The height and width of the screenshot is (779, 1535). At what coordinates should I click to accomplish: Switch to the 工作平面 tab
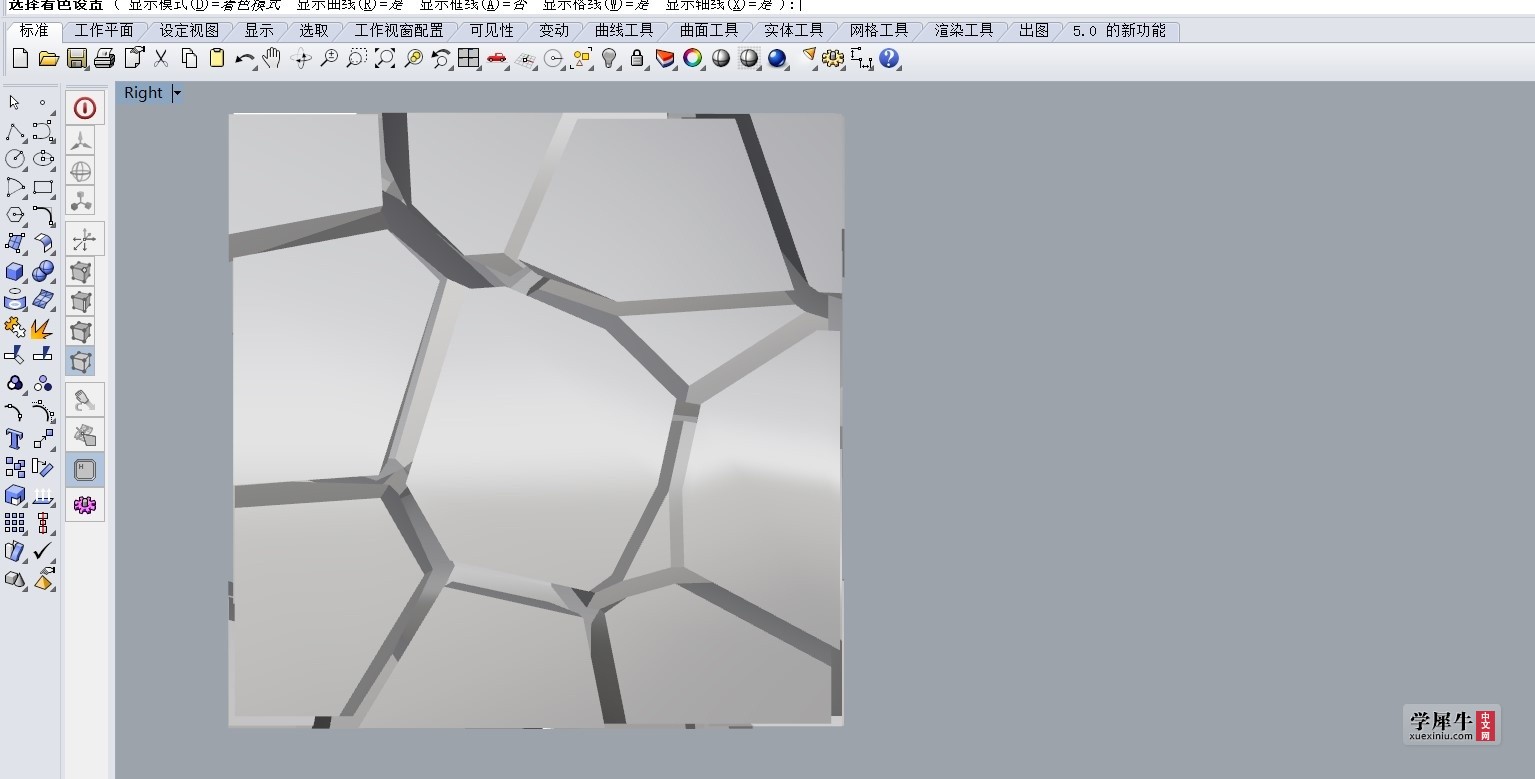point(104,31)
